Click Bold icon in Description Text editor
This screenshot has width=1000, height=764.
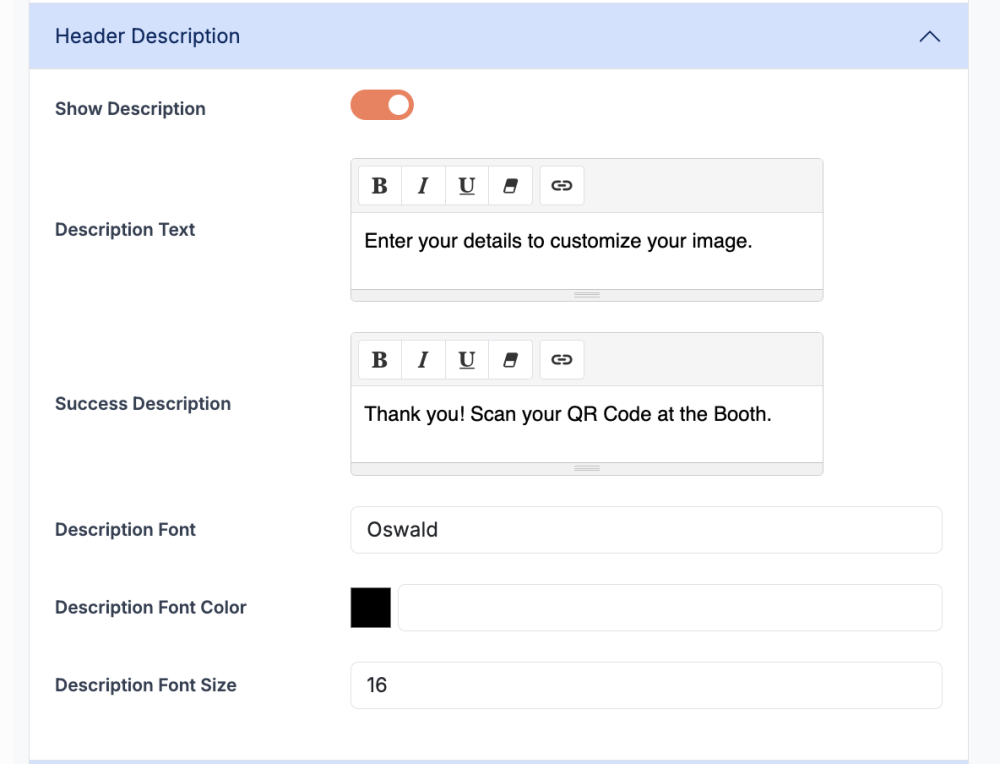pos(380,186)
